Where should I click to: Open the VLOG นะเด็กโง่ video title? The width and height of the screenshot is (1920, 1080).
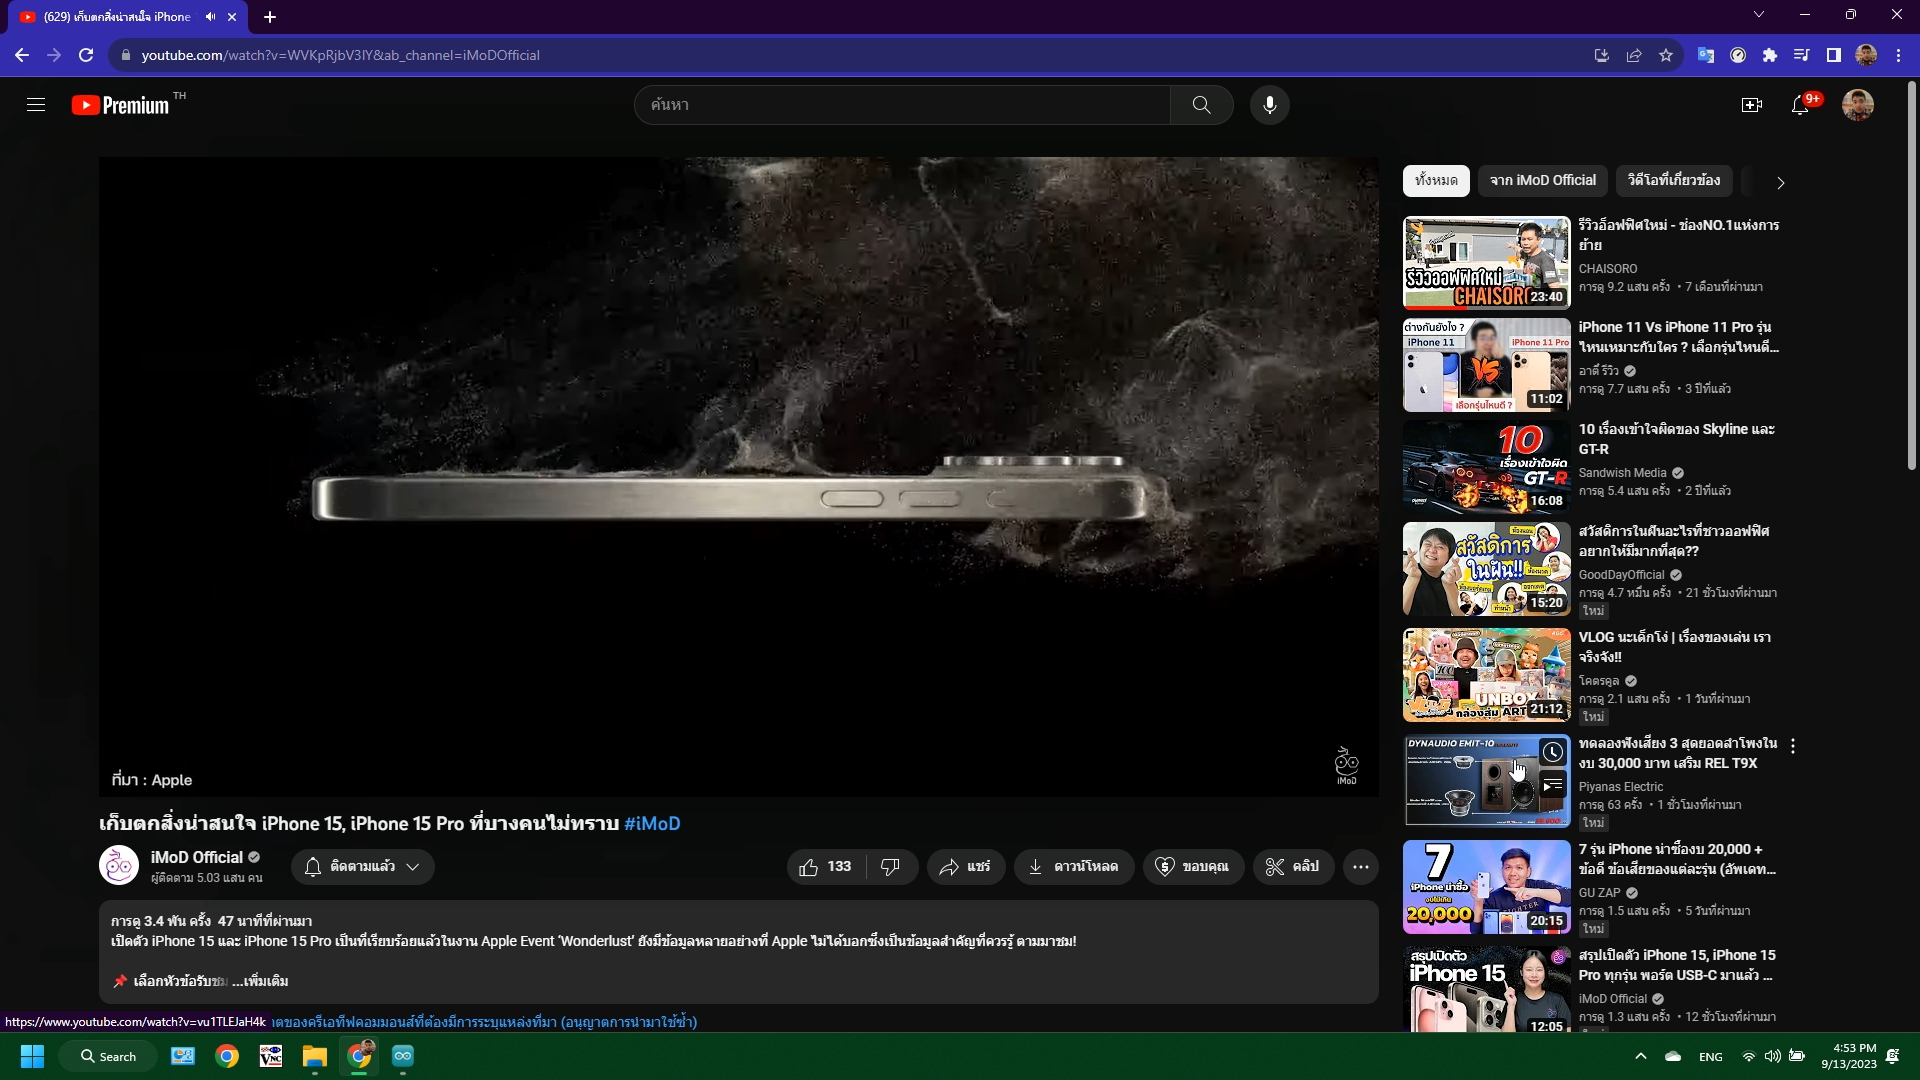[x=1675, y=647]
